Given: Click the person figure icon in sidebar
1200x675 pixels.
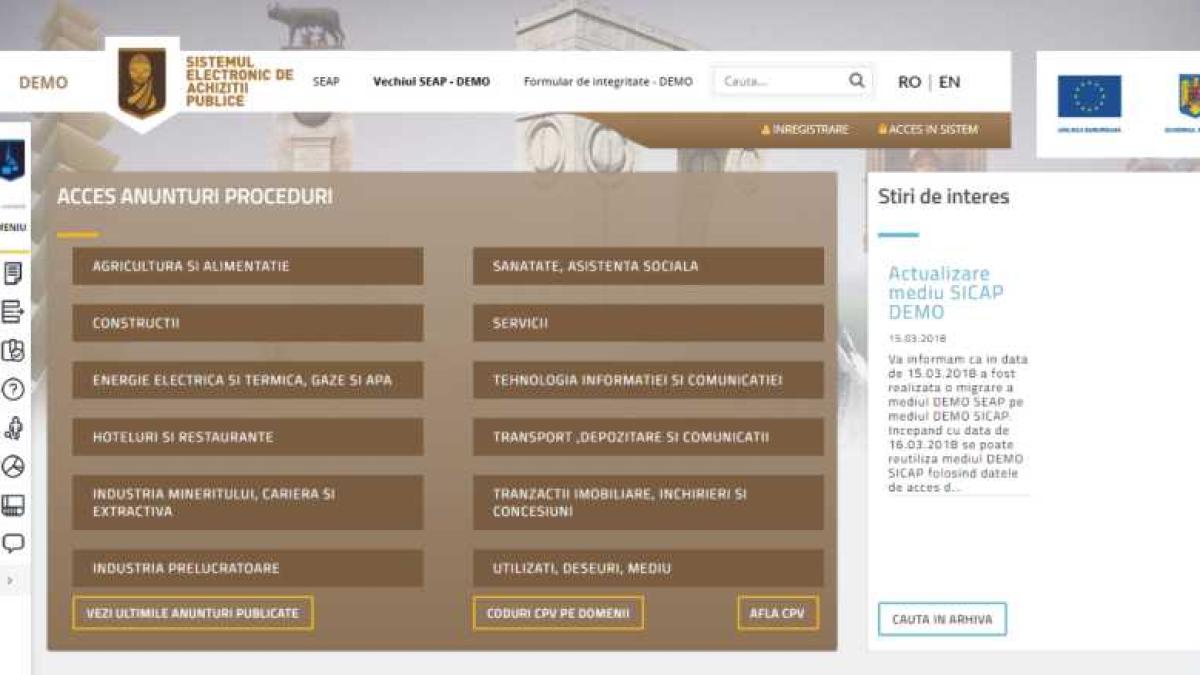Looking at the screenshot, I should click(13, 428).
